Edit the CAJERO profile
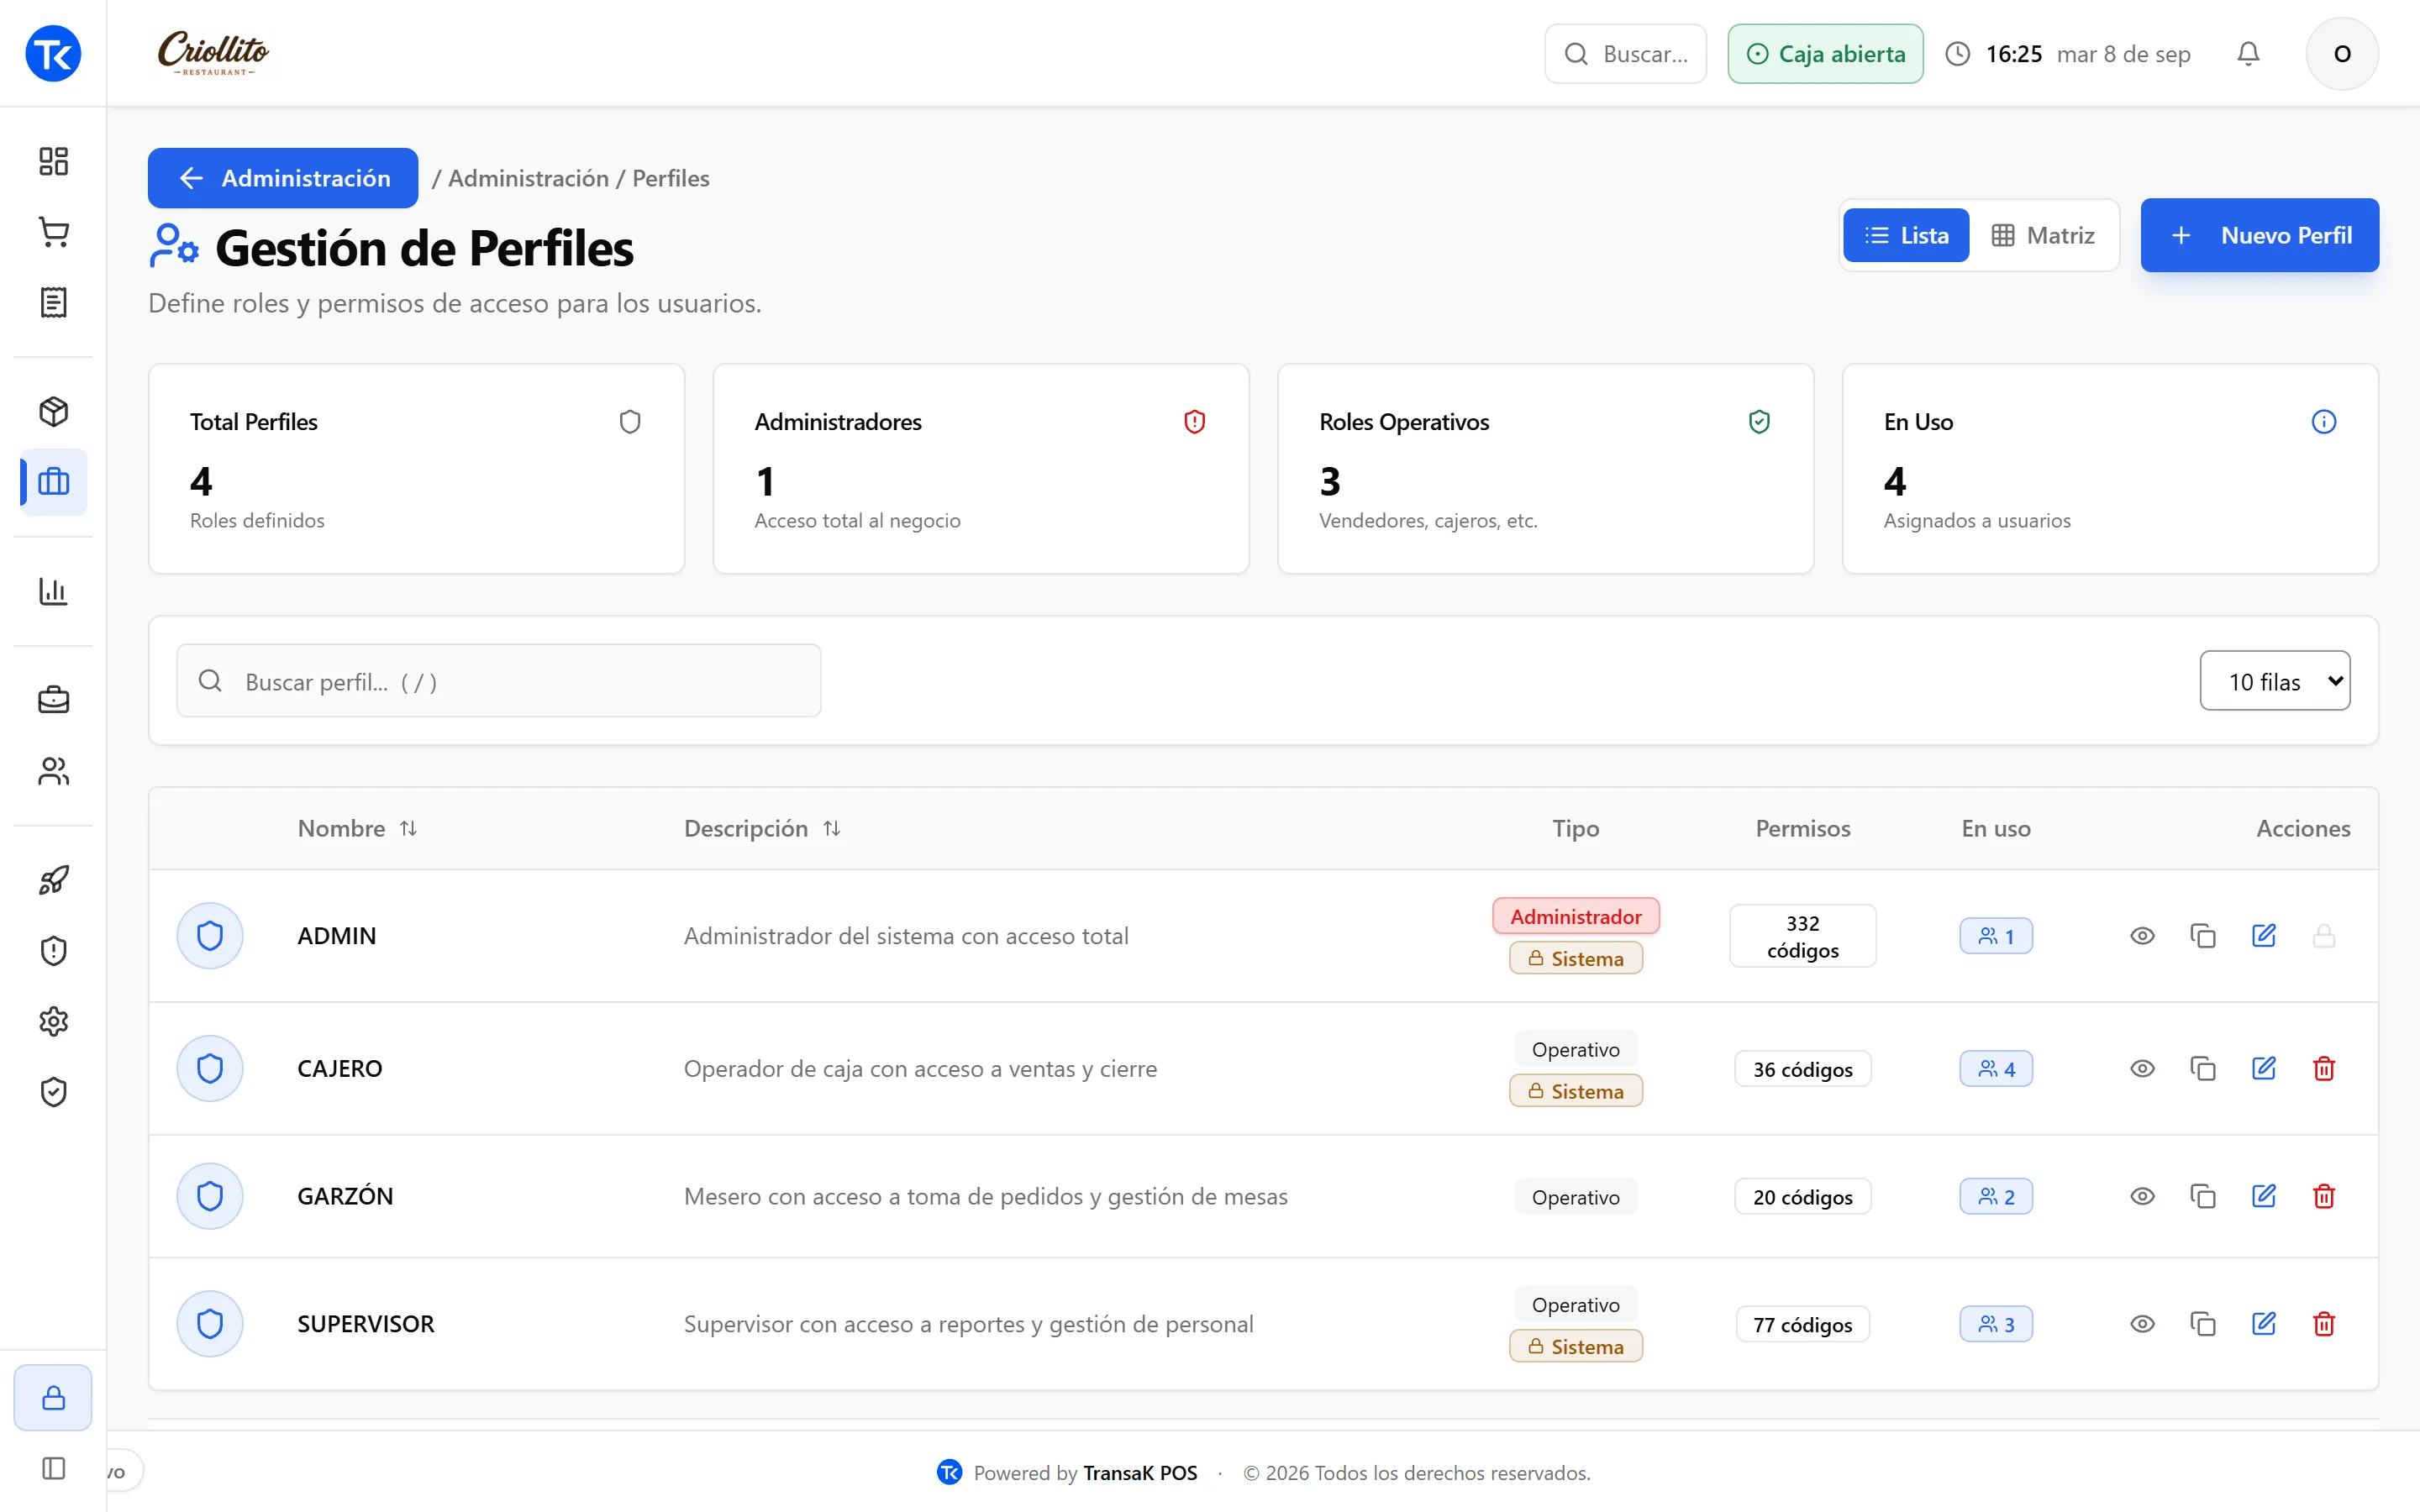 2264,1068
